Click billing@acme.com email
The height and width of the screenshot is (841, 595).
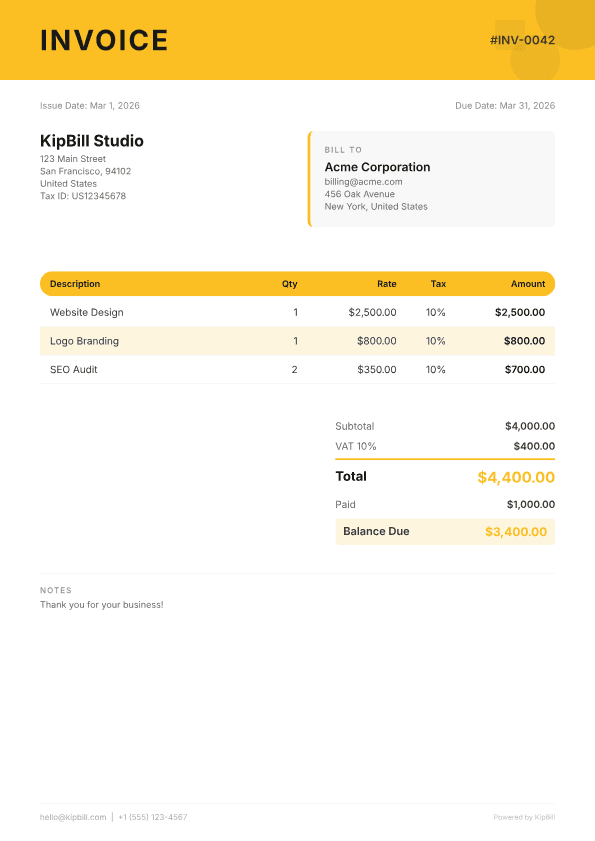pos(363,182)
